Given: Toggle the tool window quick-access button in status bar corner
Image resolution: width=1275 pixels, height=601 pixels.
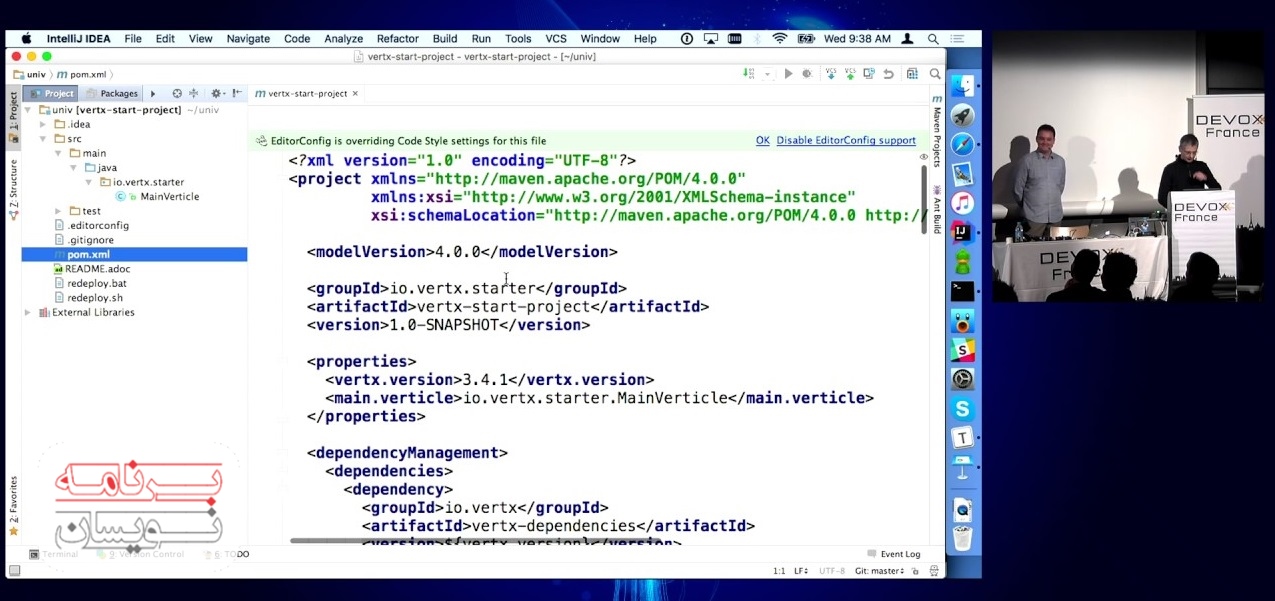Looking at the screenshot, I should (14, 571).
